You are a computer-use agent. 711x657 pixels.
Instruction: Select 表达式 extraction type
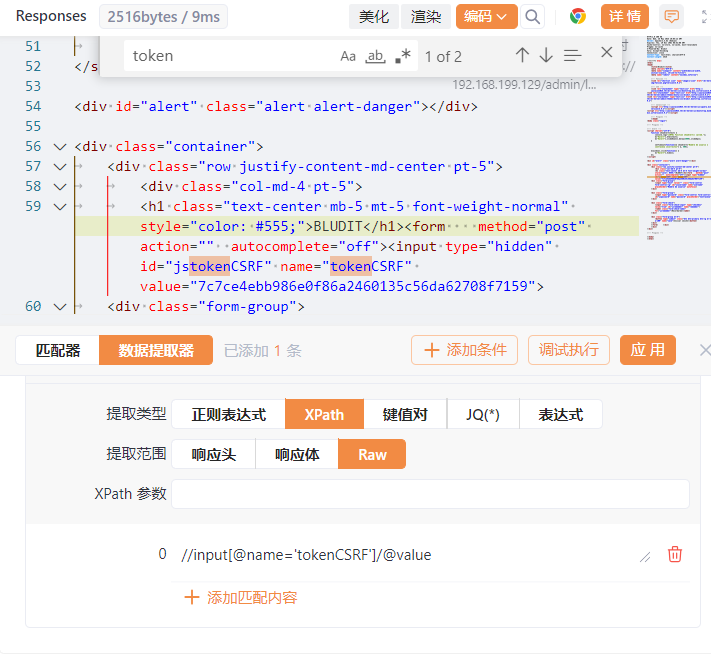pos(560,414)
